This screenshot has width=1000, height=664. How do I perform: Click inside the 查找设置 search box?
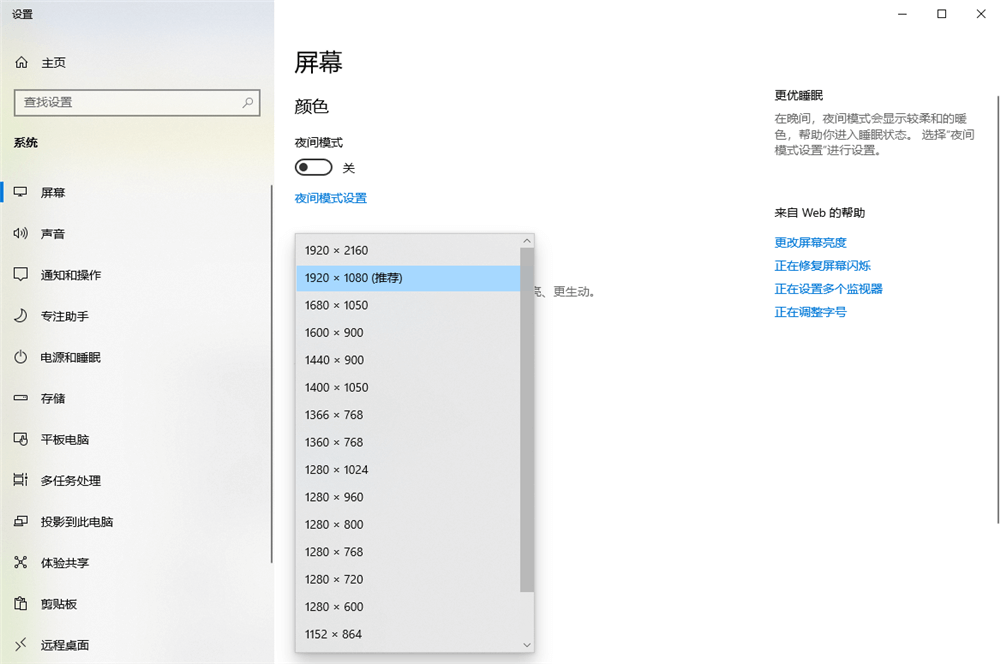pos(130,102)
